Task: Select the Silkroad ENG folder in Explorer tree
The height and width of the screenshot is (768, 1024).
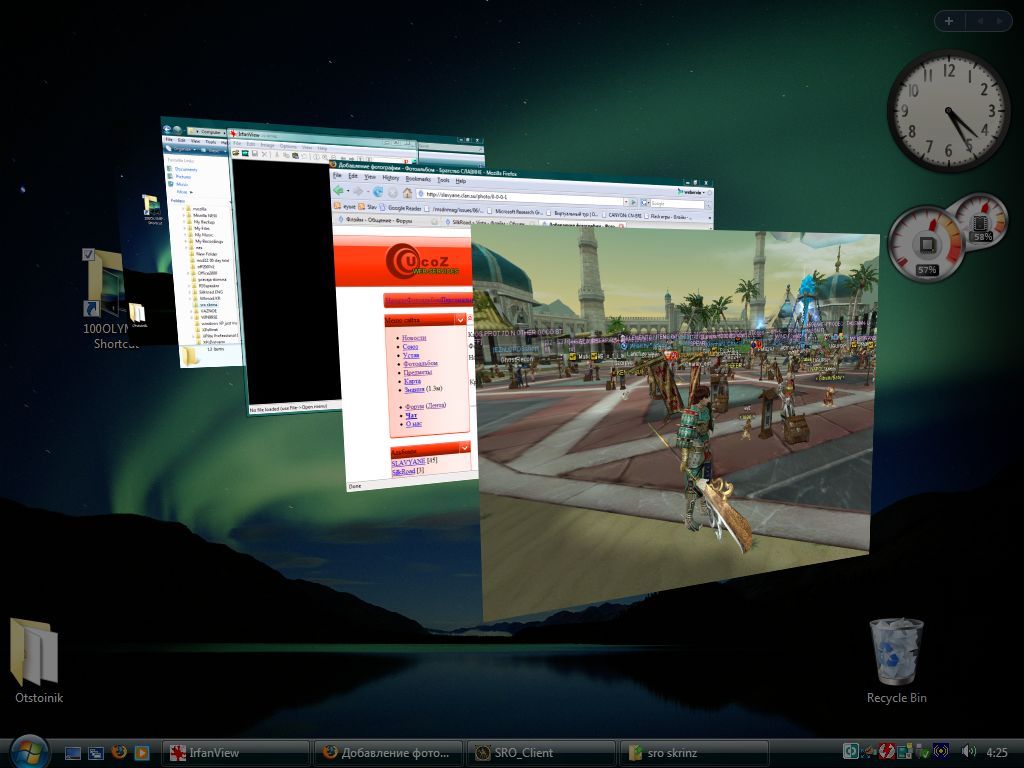Action: point(211,292)
